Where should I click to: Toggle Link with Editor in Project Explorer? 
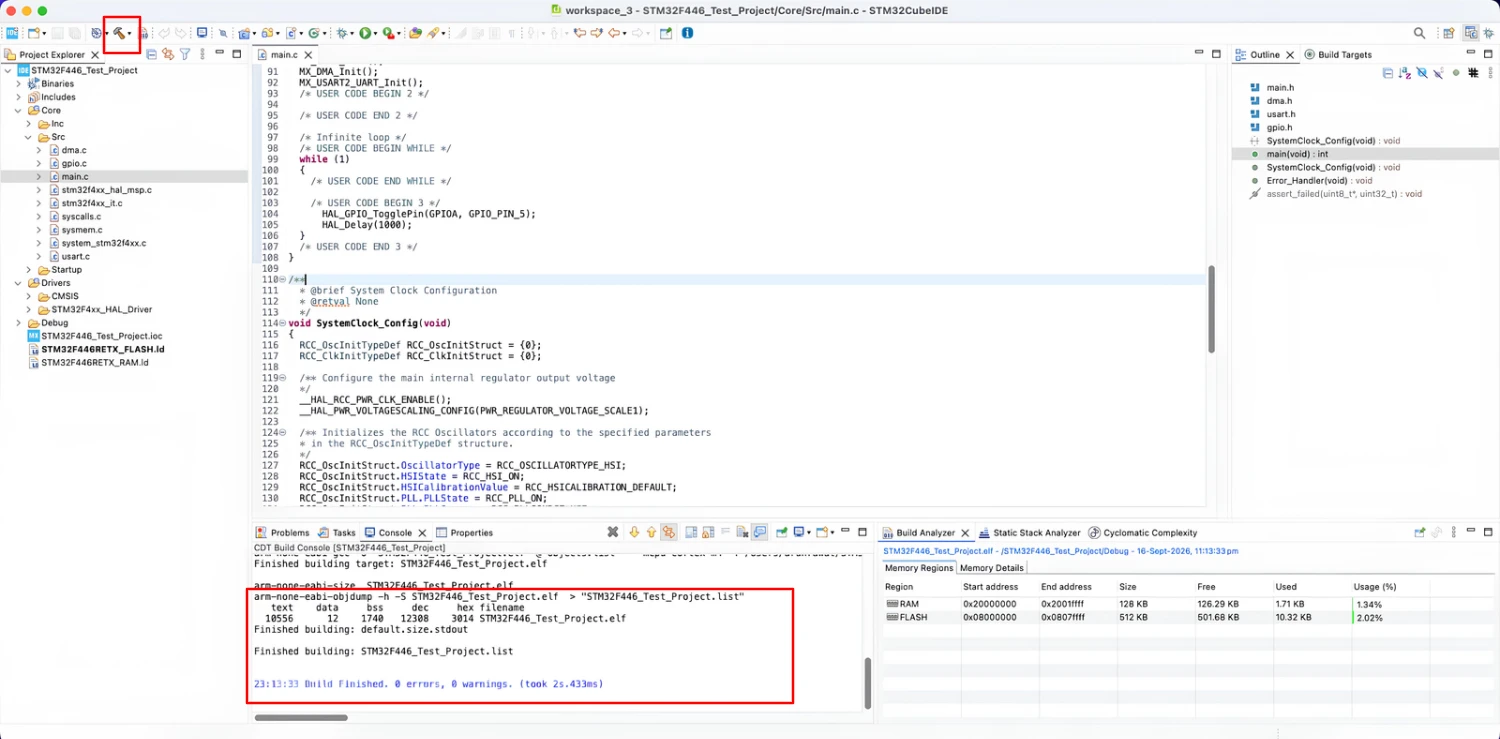point(167,54)
